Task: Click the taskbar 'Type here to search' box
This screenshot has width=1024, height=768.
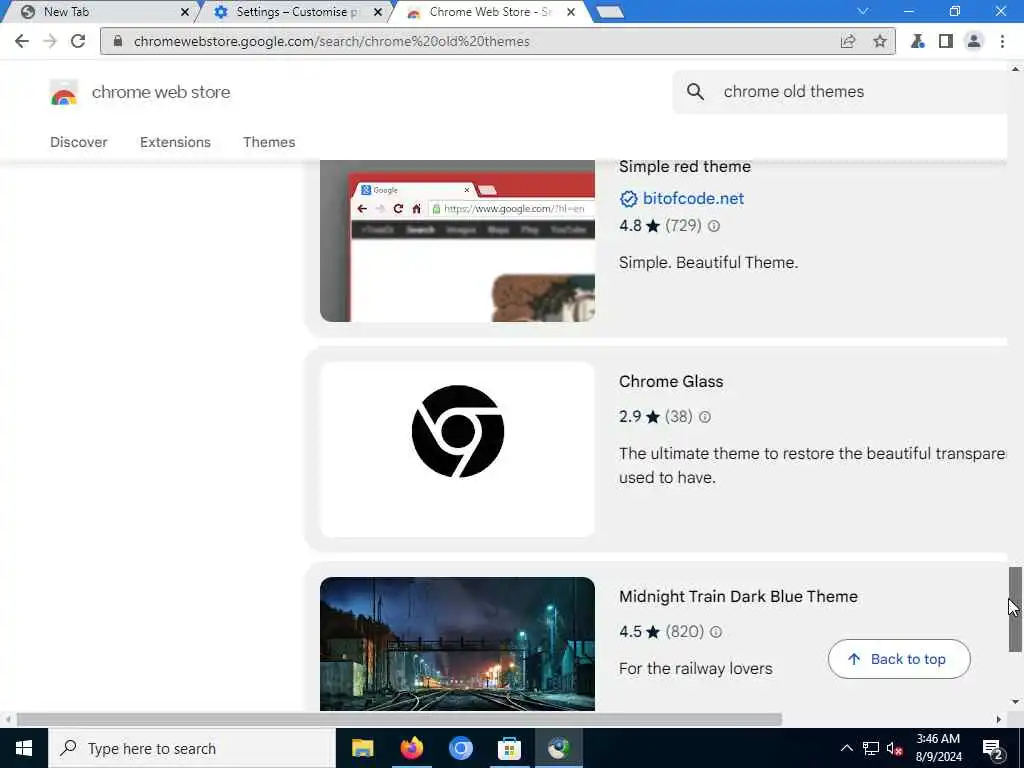Action: 191,748
